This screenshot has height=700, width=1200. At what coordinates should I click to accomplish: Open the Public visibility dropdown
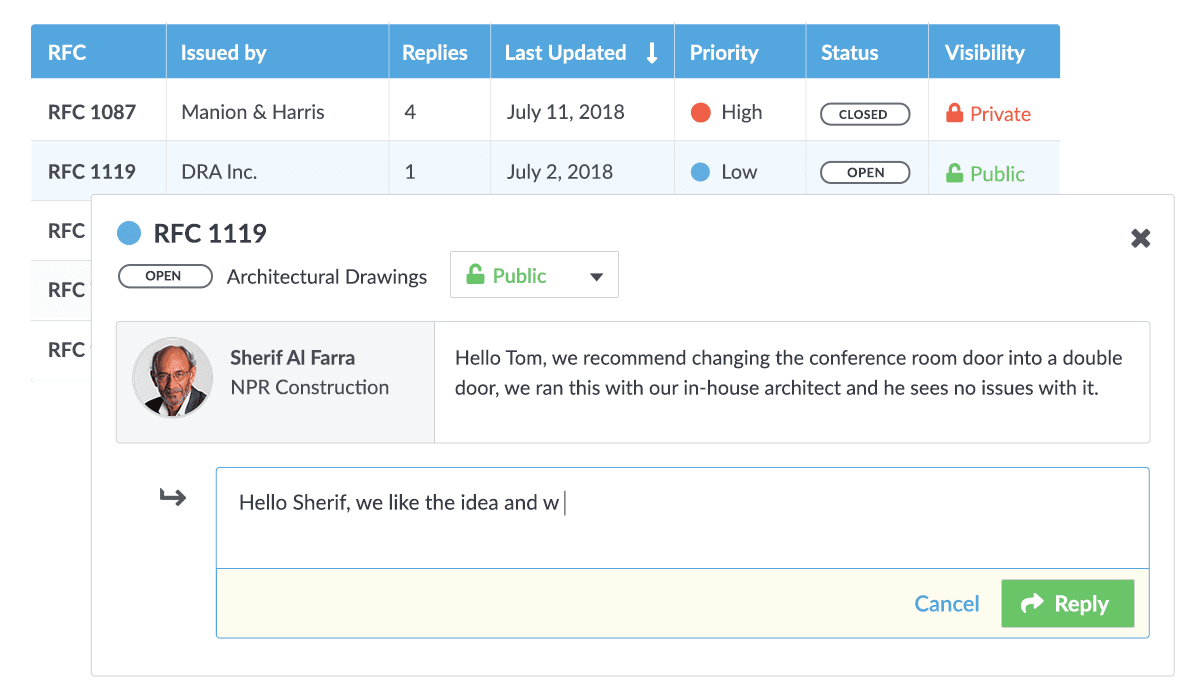click(534, 275)
